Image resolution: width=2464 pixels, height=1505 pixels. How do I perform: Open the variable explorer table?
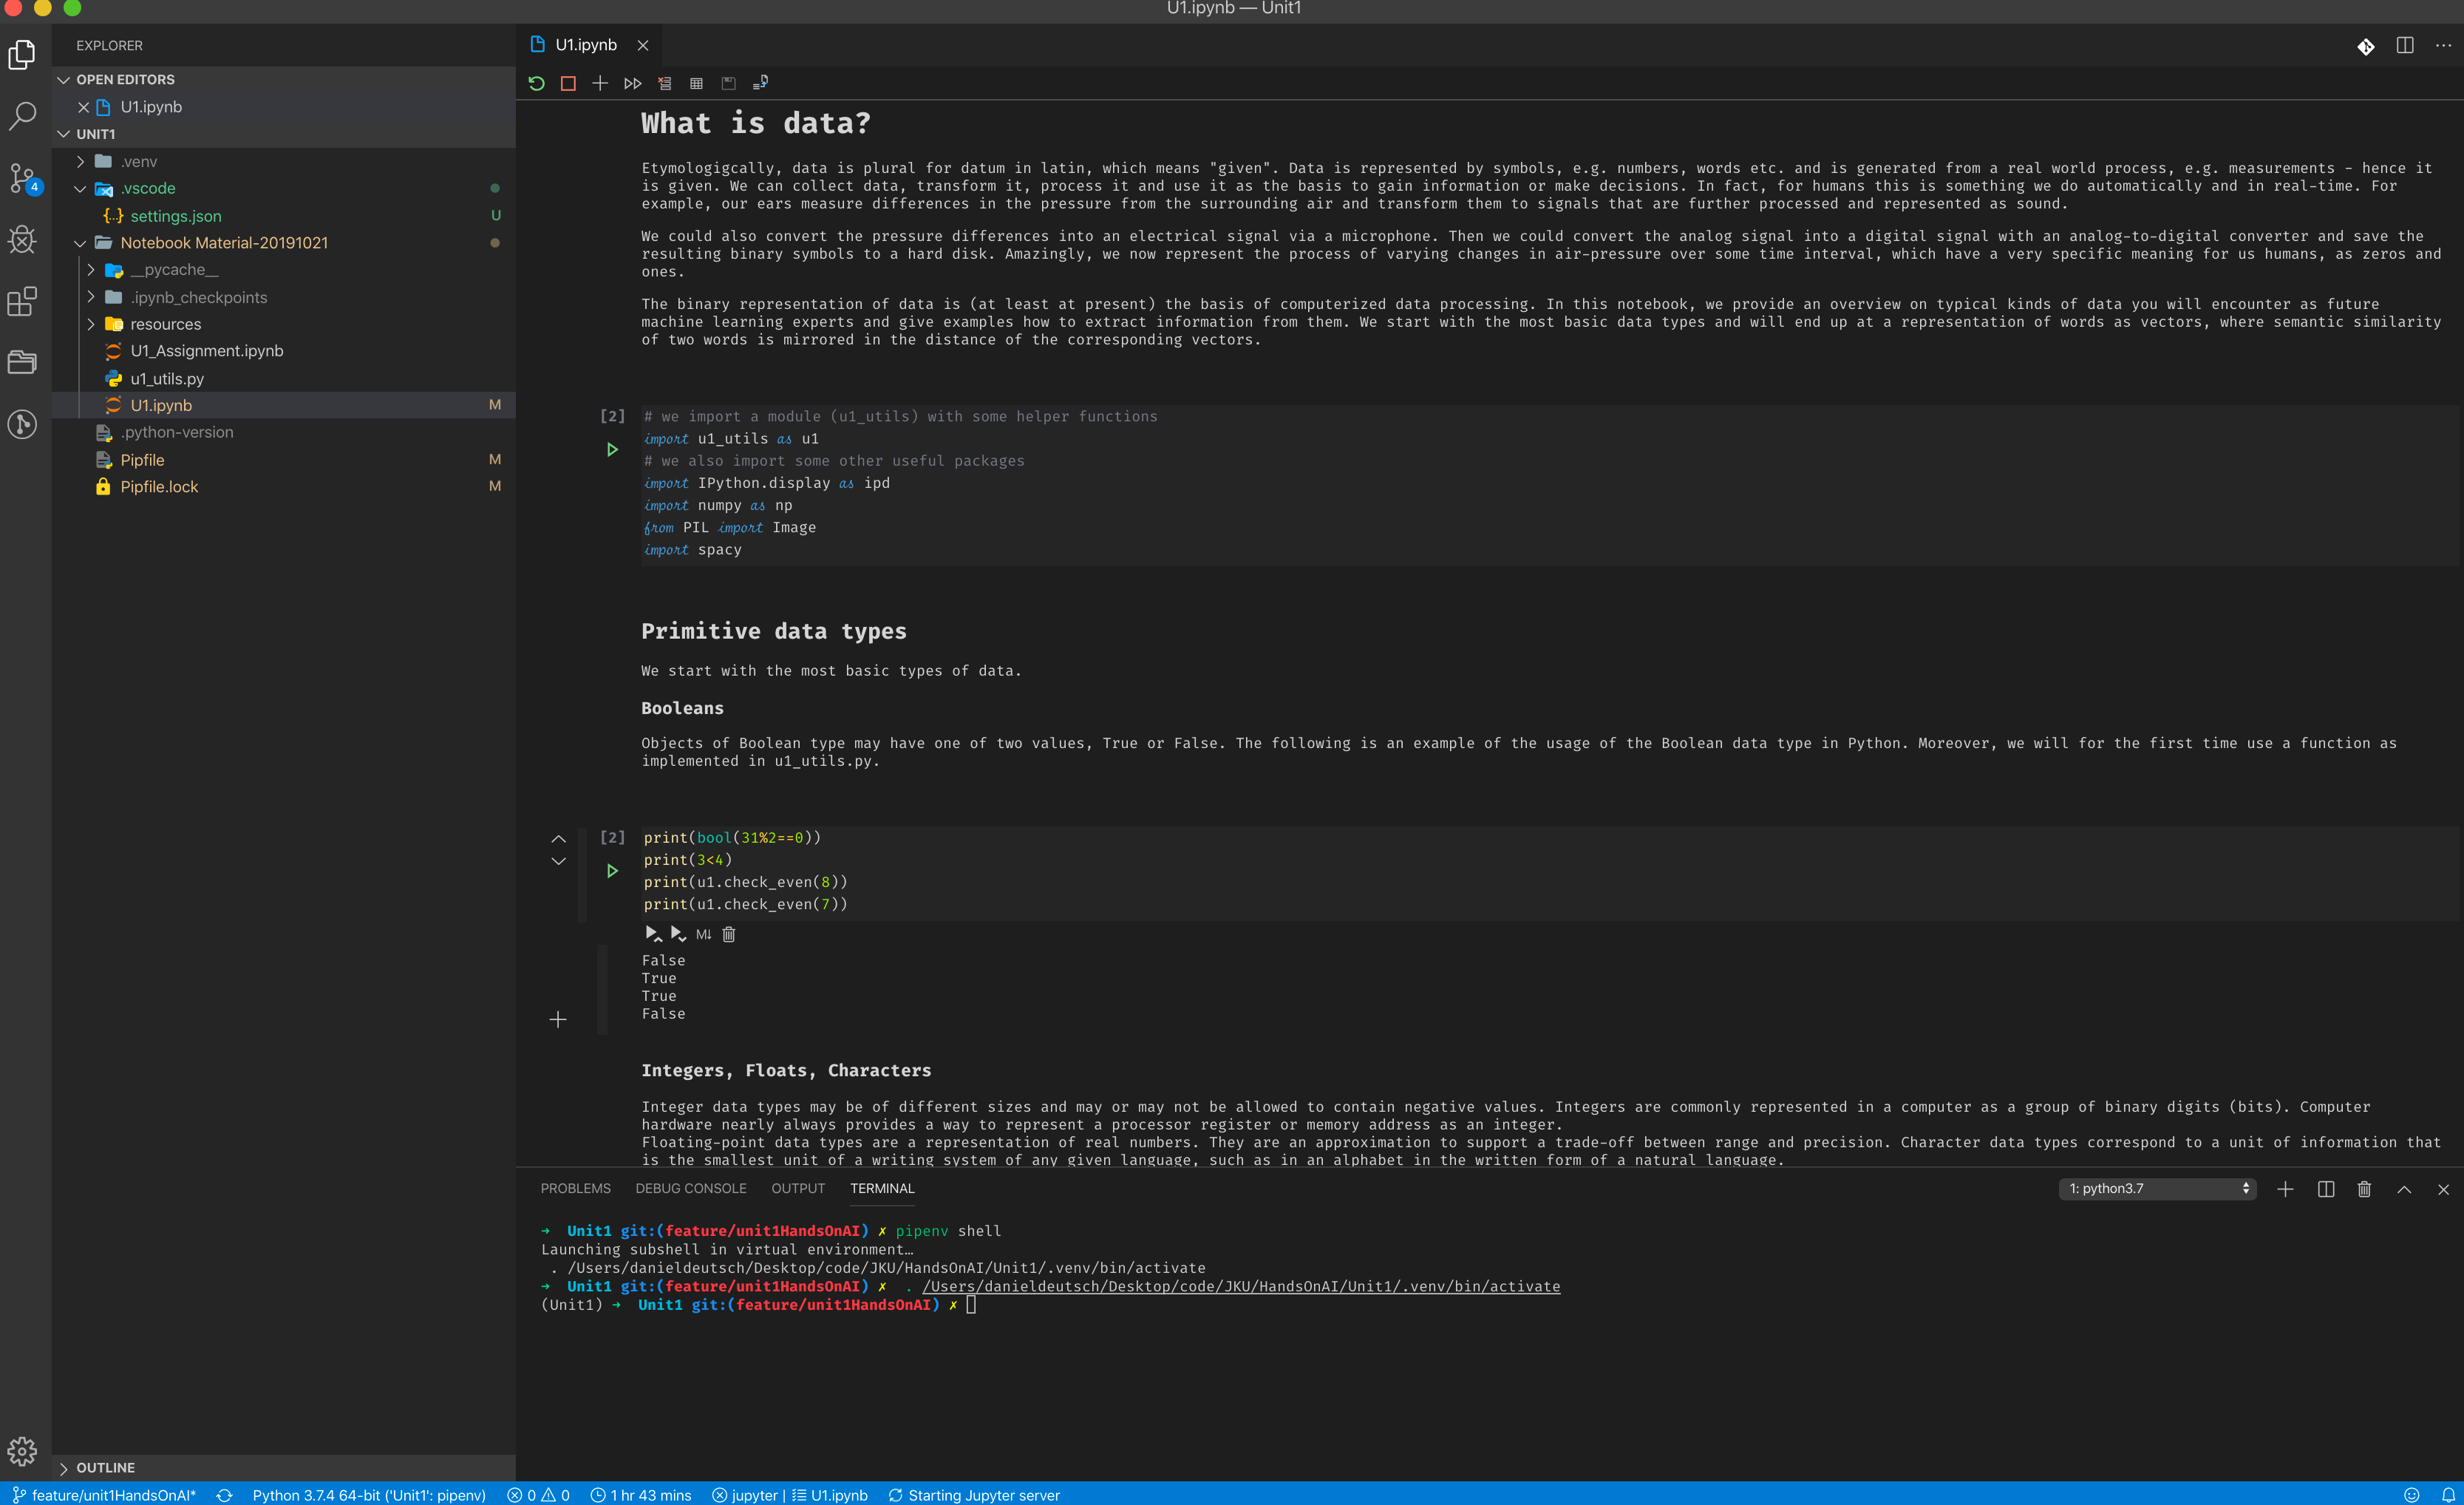click(697, 83)
